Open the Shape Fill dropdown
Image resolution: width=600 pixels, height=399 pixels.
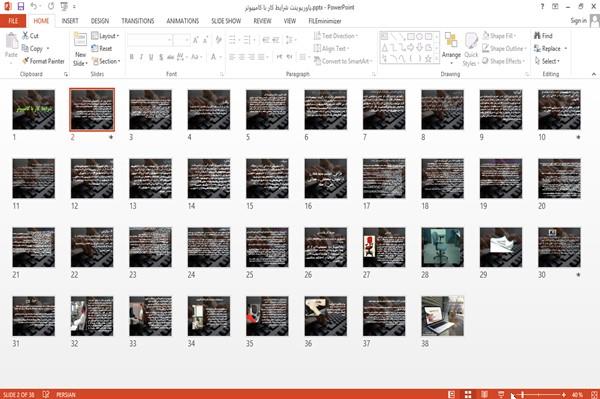click(500, 36)
